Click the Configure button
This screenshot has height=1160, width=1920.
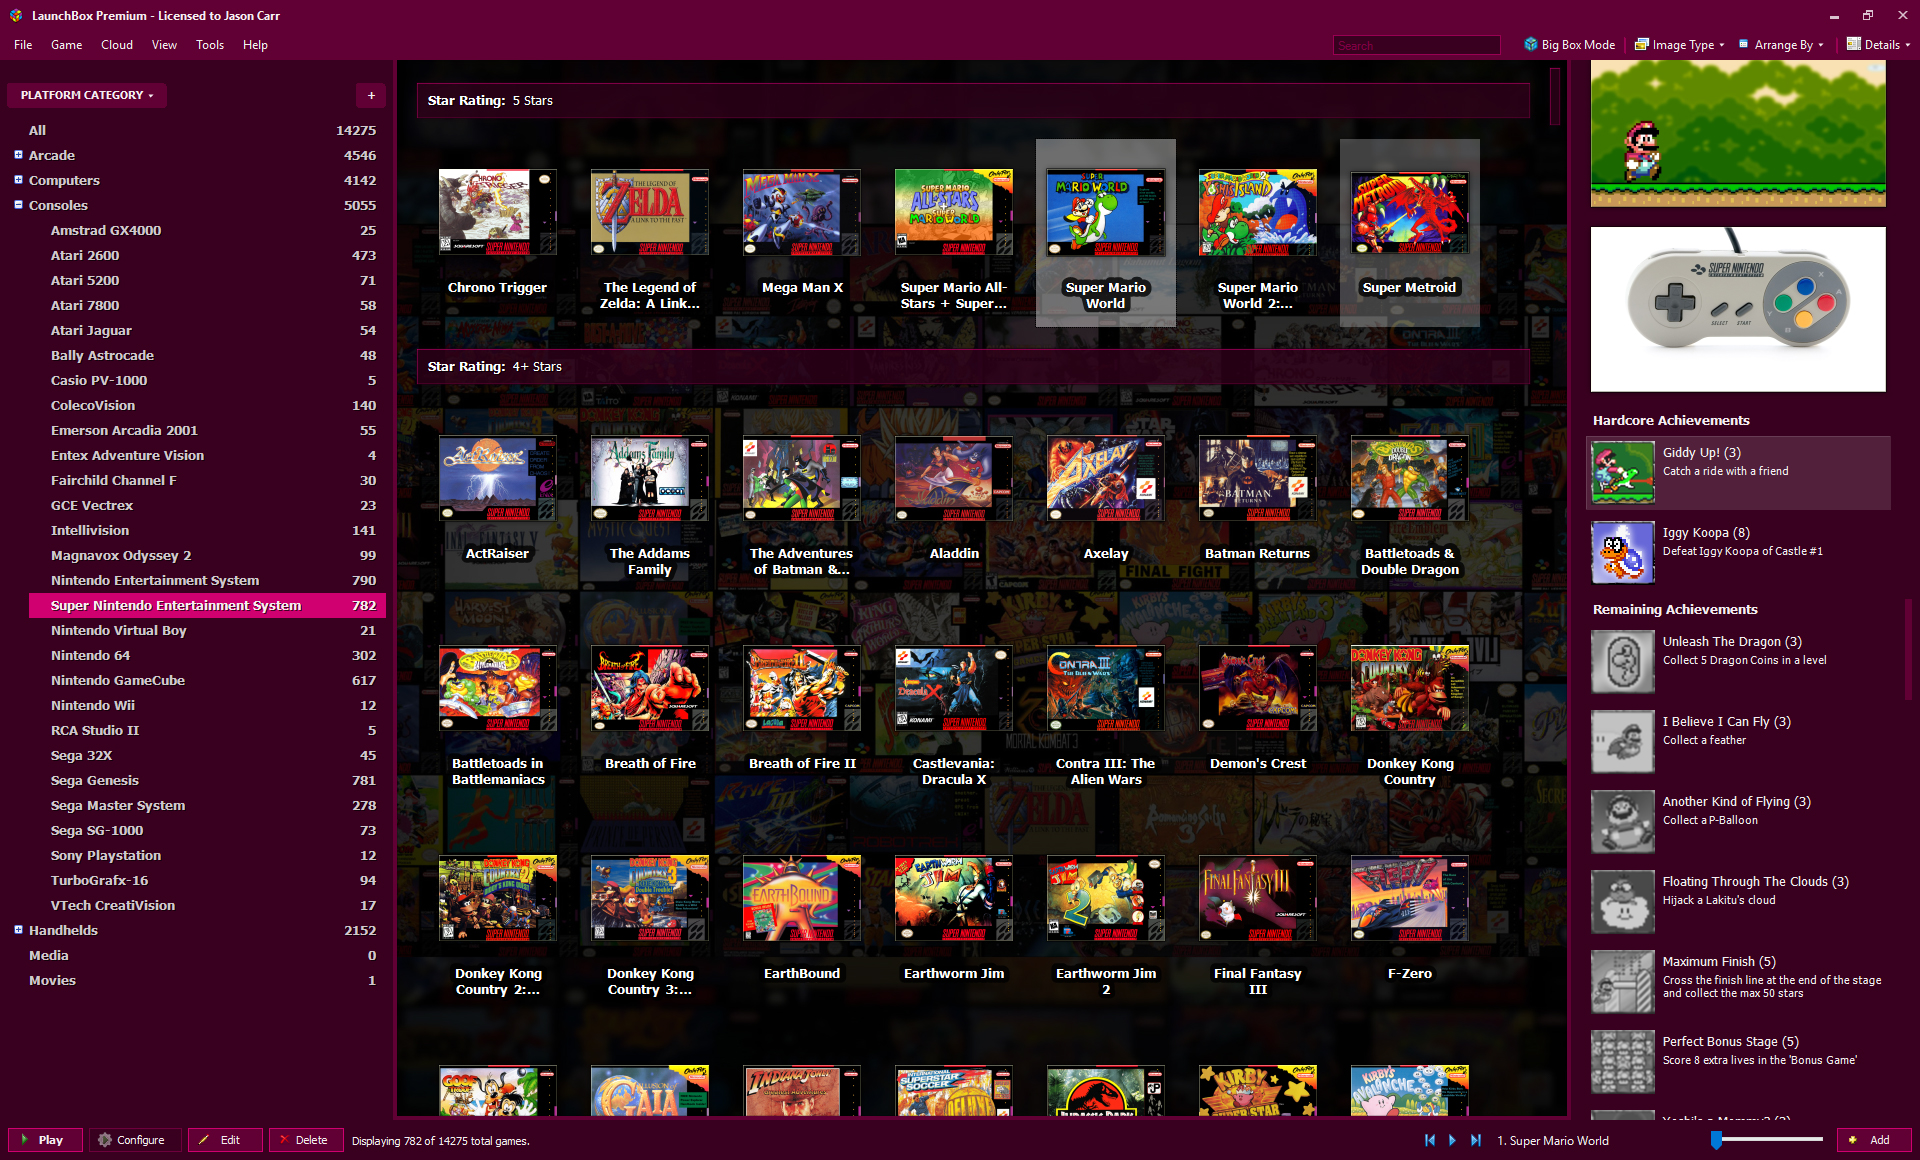pos(135,1140)
